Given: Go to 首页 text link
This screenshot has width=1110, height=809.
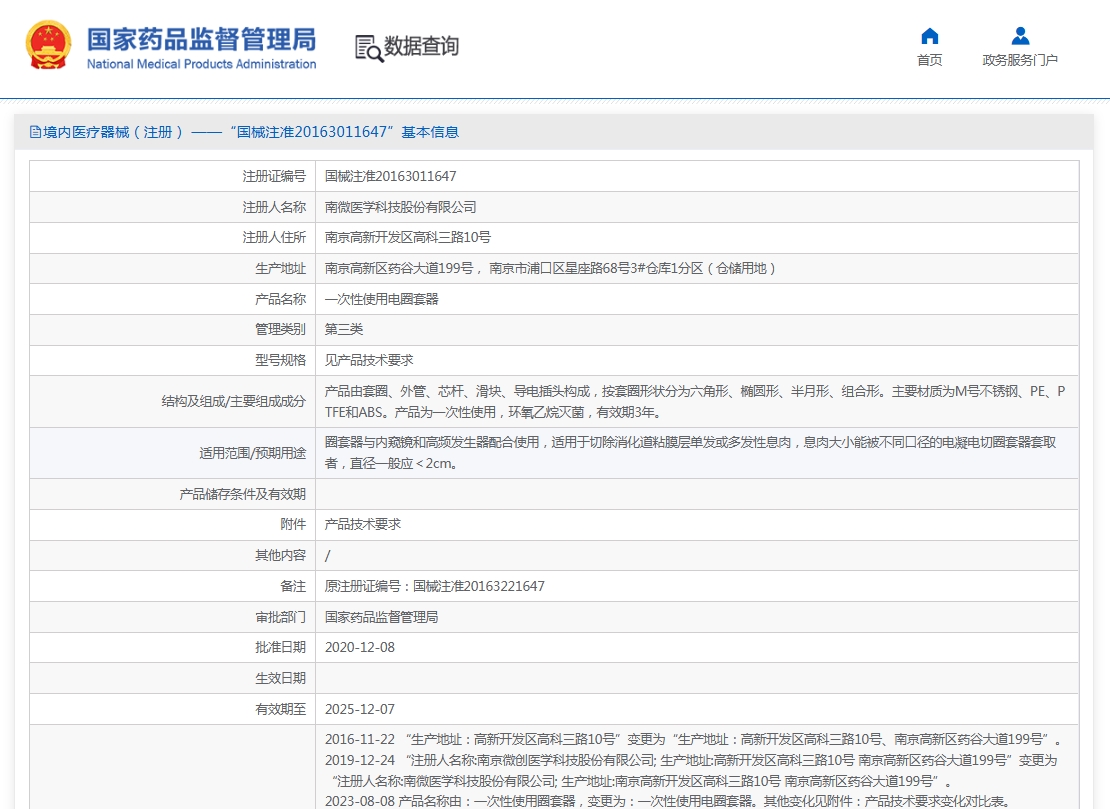Looking at the screenshot, I should coord(929,60).
